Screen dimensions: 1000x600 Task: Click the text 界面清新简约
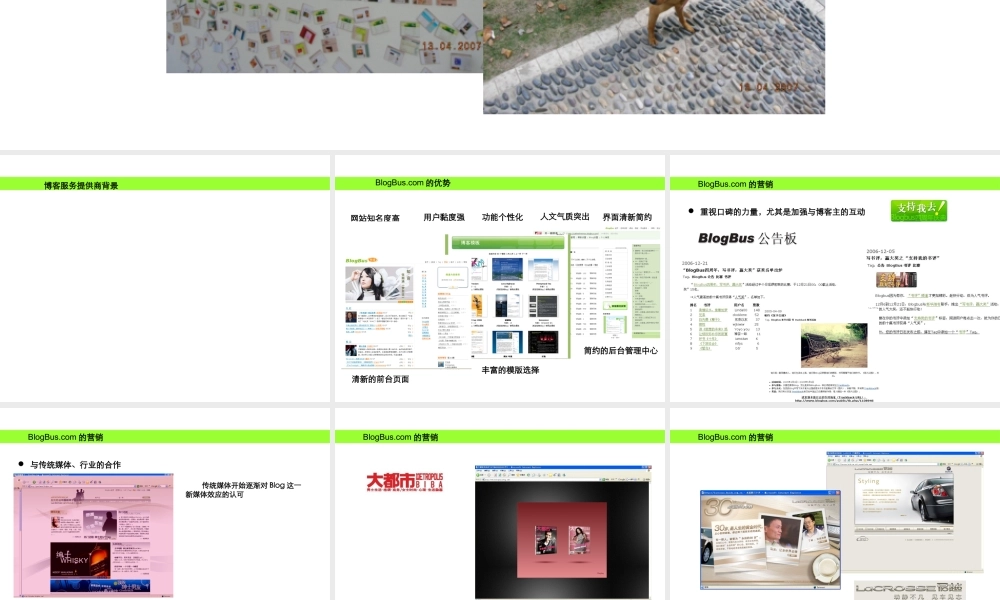(x=627, y=217)
